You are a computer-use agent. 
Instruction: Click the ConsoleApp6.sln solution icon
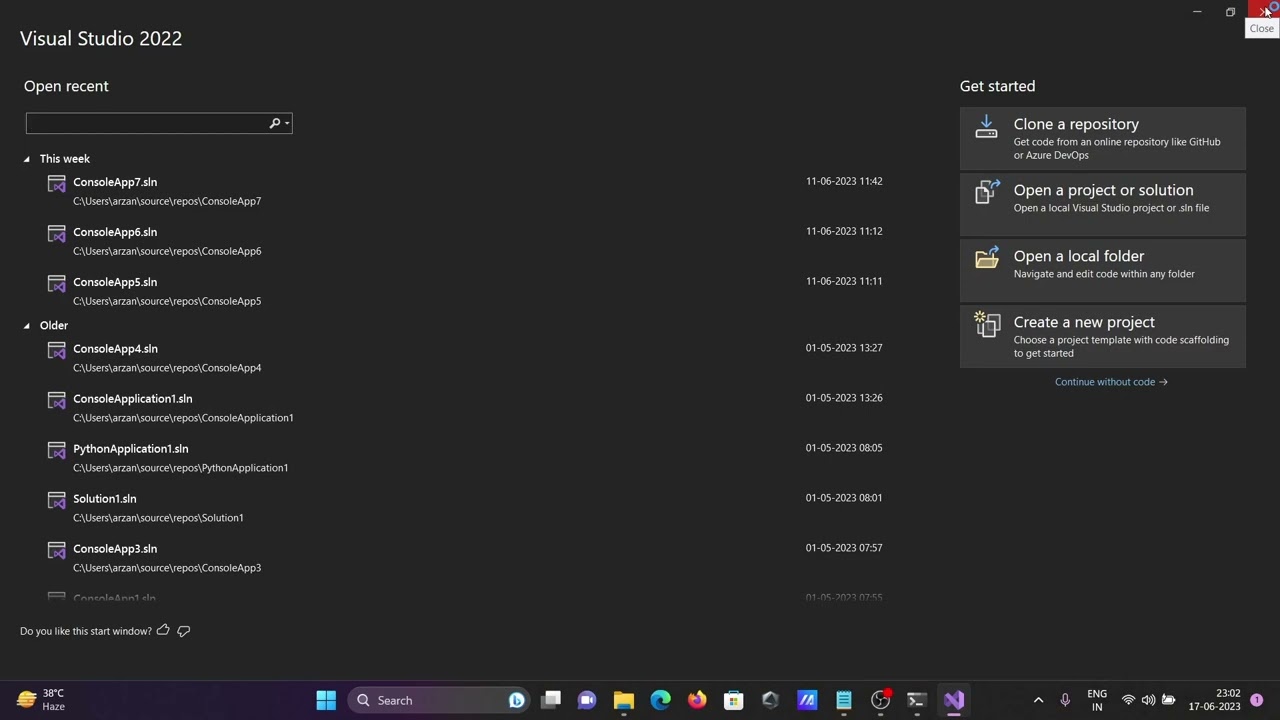pos(56,234)
